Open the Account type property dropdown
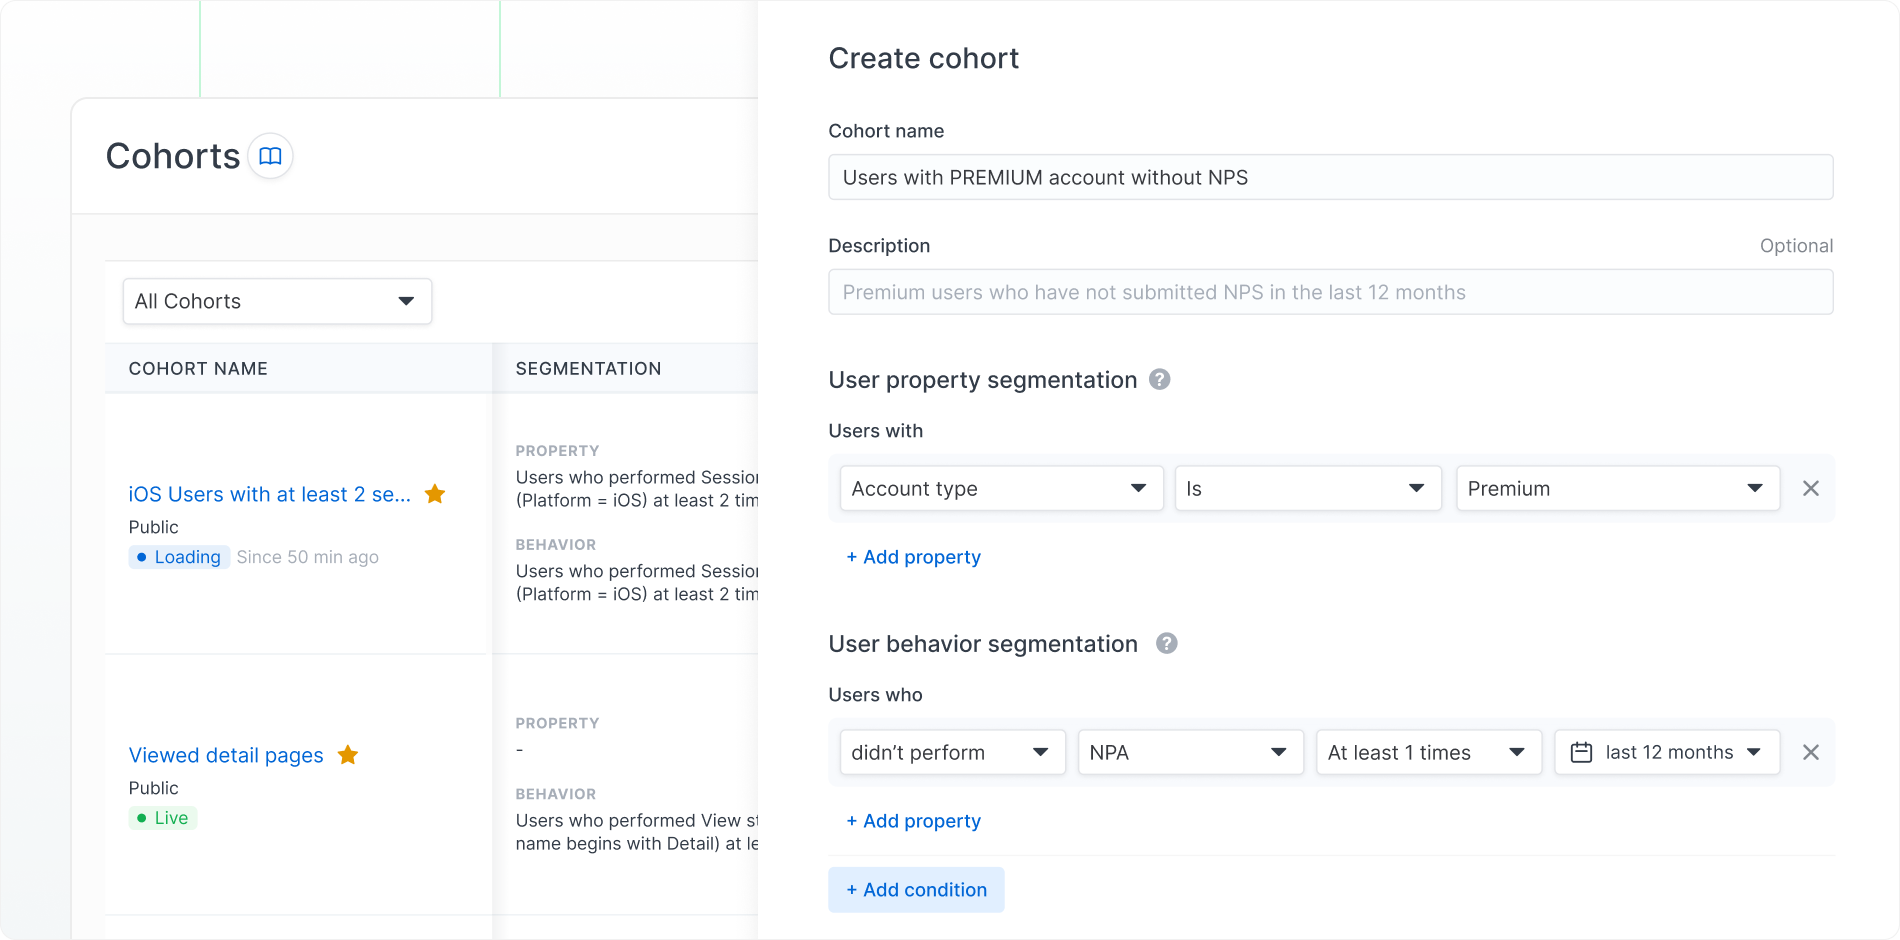Image resolution: width=1900 pixels, height=940 pixels. point(1000,488)
